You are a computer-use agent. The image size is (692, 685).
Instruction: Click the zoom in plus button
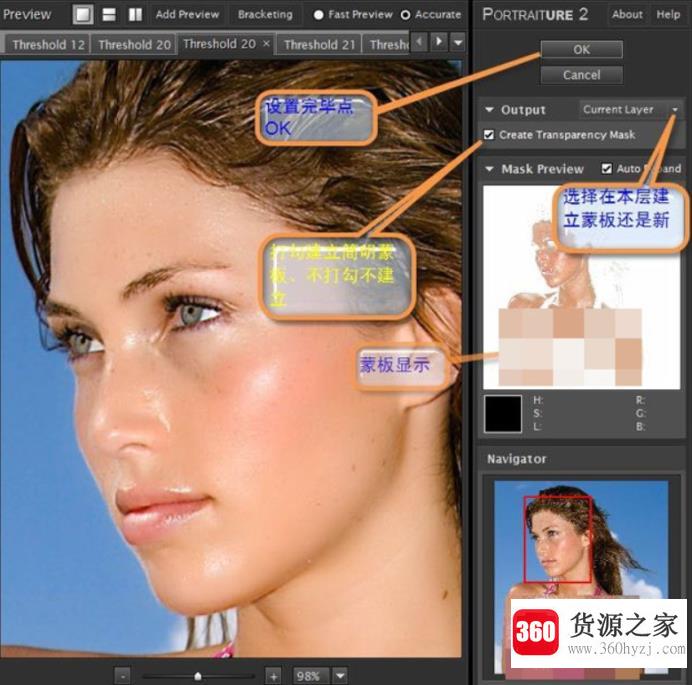[273, 676]
